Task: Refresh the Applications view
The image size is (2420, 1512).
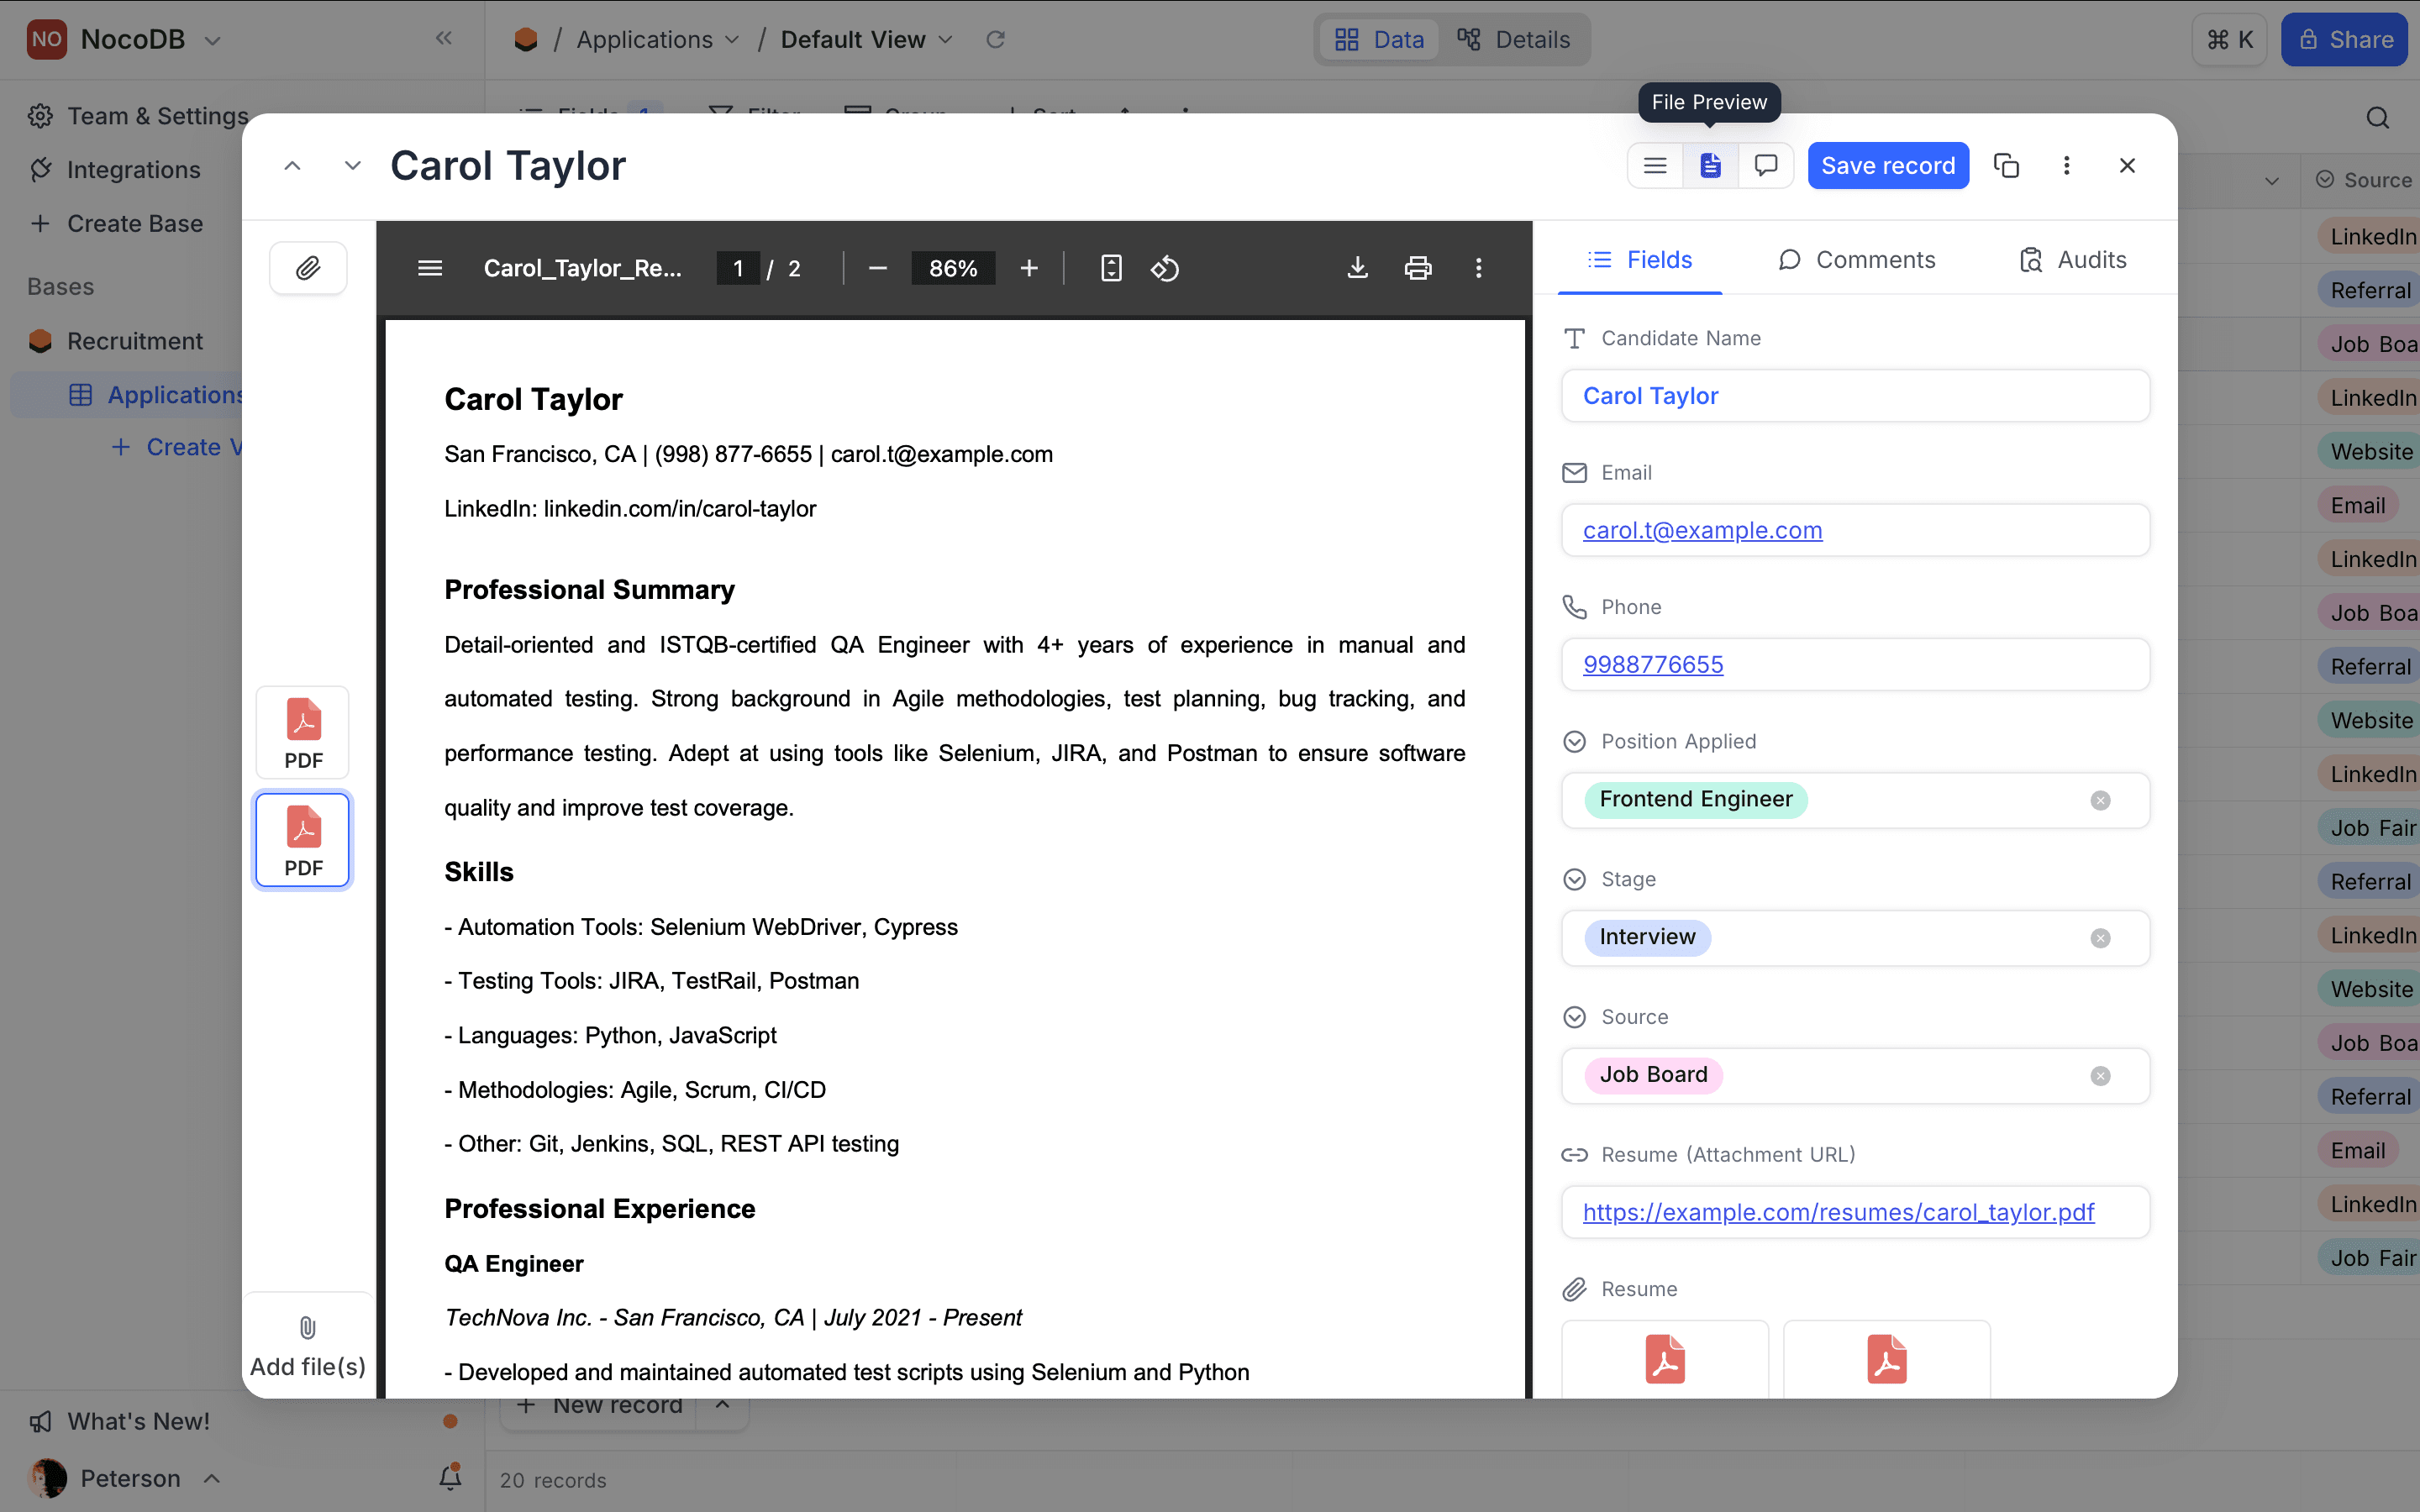Action: click(995, 39)
